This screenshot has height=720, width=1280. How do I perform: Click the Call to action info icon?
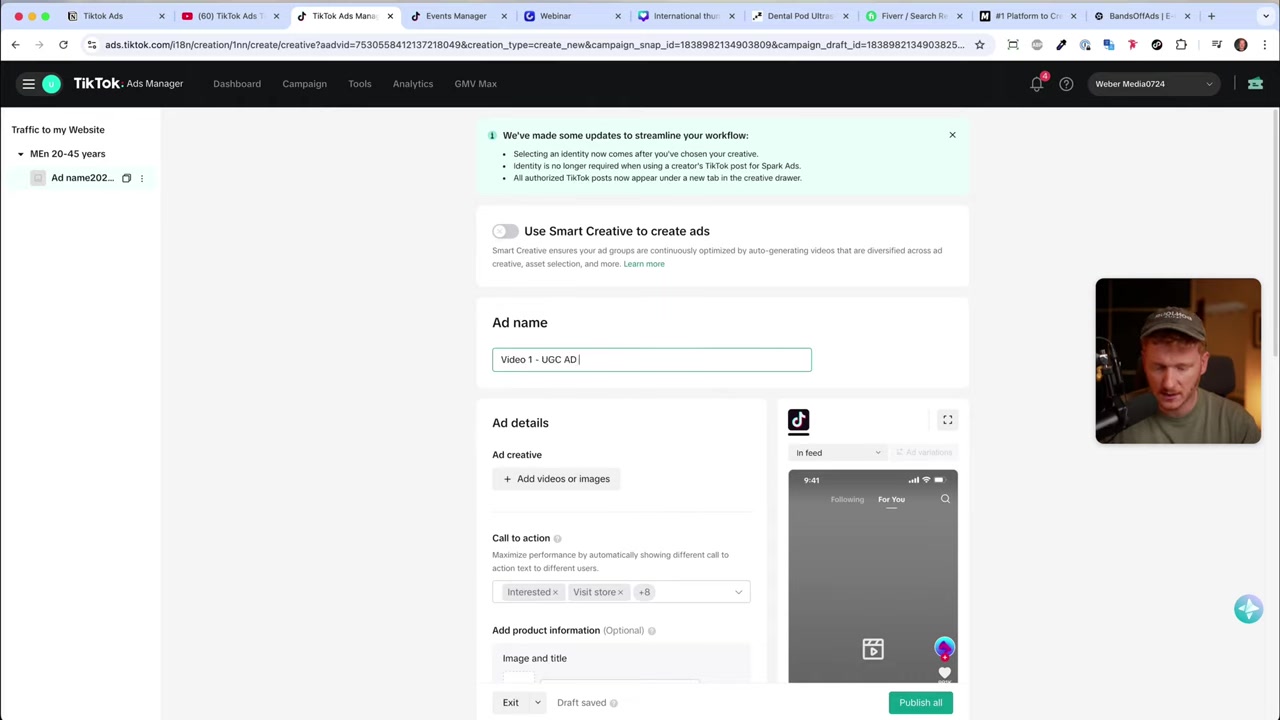557,539
